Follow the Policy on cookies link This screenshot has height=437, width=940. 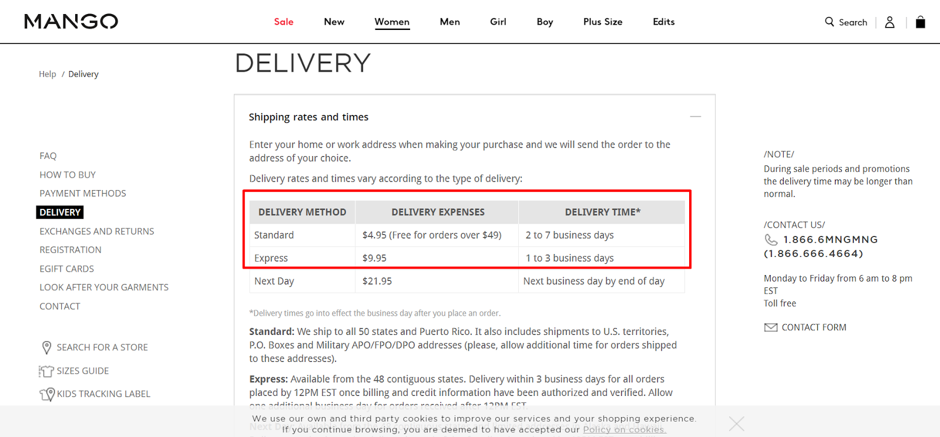(x=624, y=430)
